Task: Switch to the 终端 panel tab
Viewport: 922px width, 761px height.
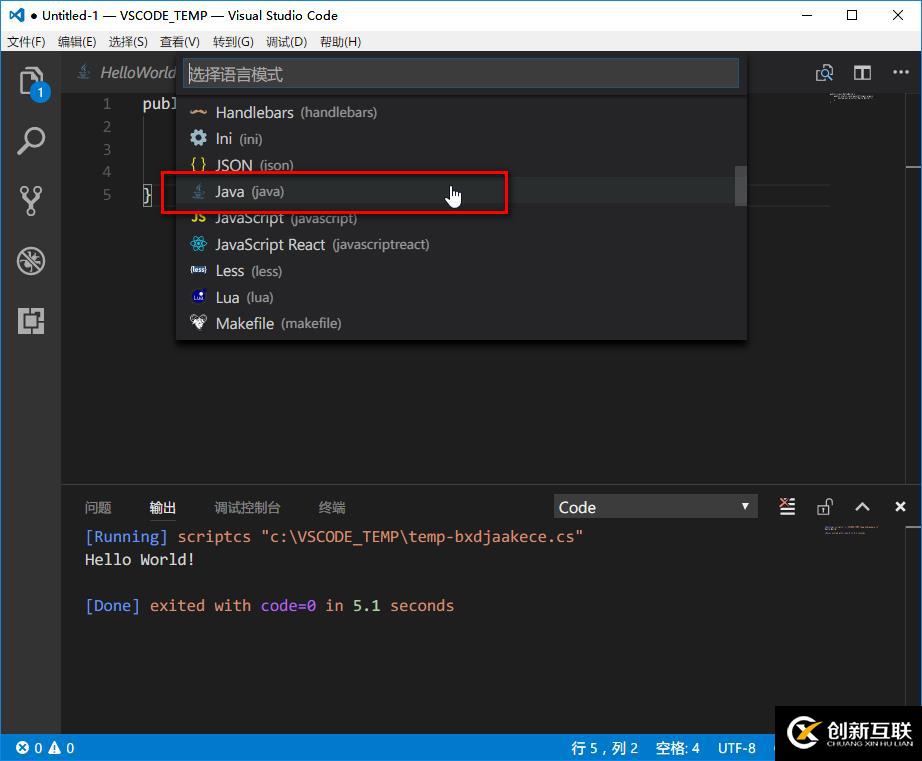Action: pyautogui.click(x=332, y=508)
